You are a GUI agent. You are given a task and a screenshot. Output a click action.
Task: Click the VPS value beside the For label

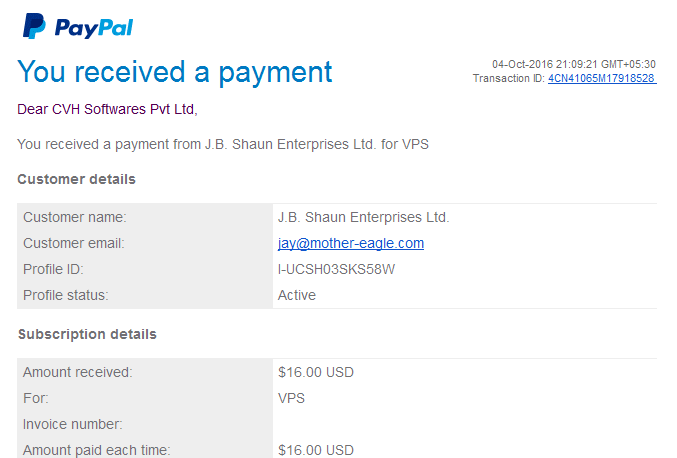[291, 398]
